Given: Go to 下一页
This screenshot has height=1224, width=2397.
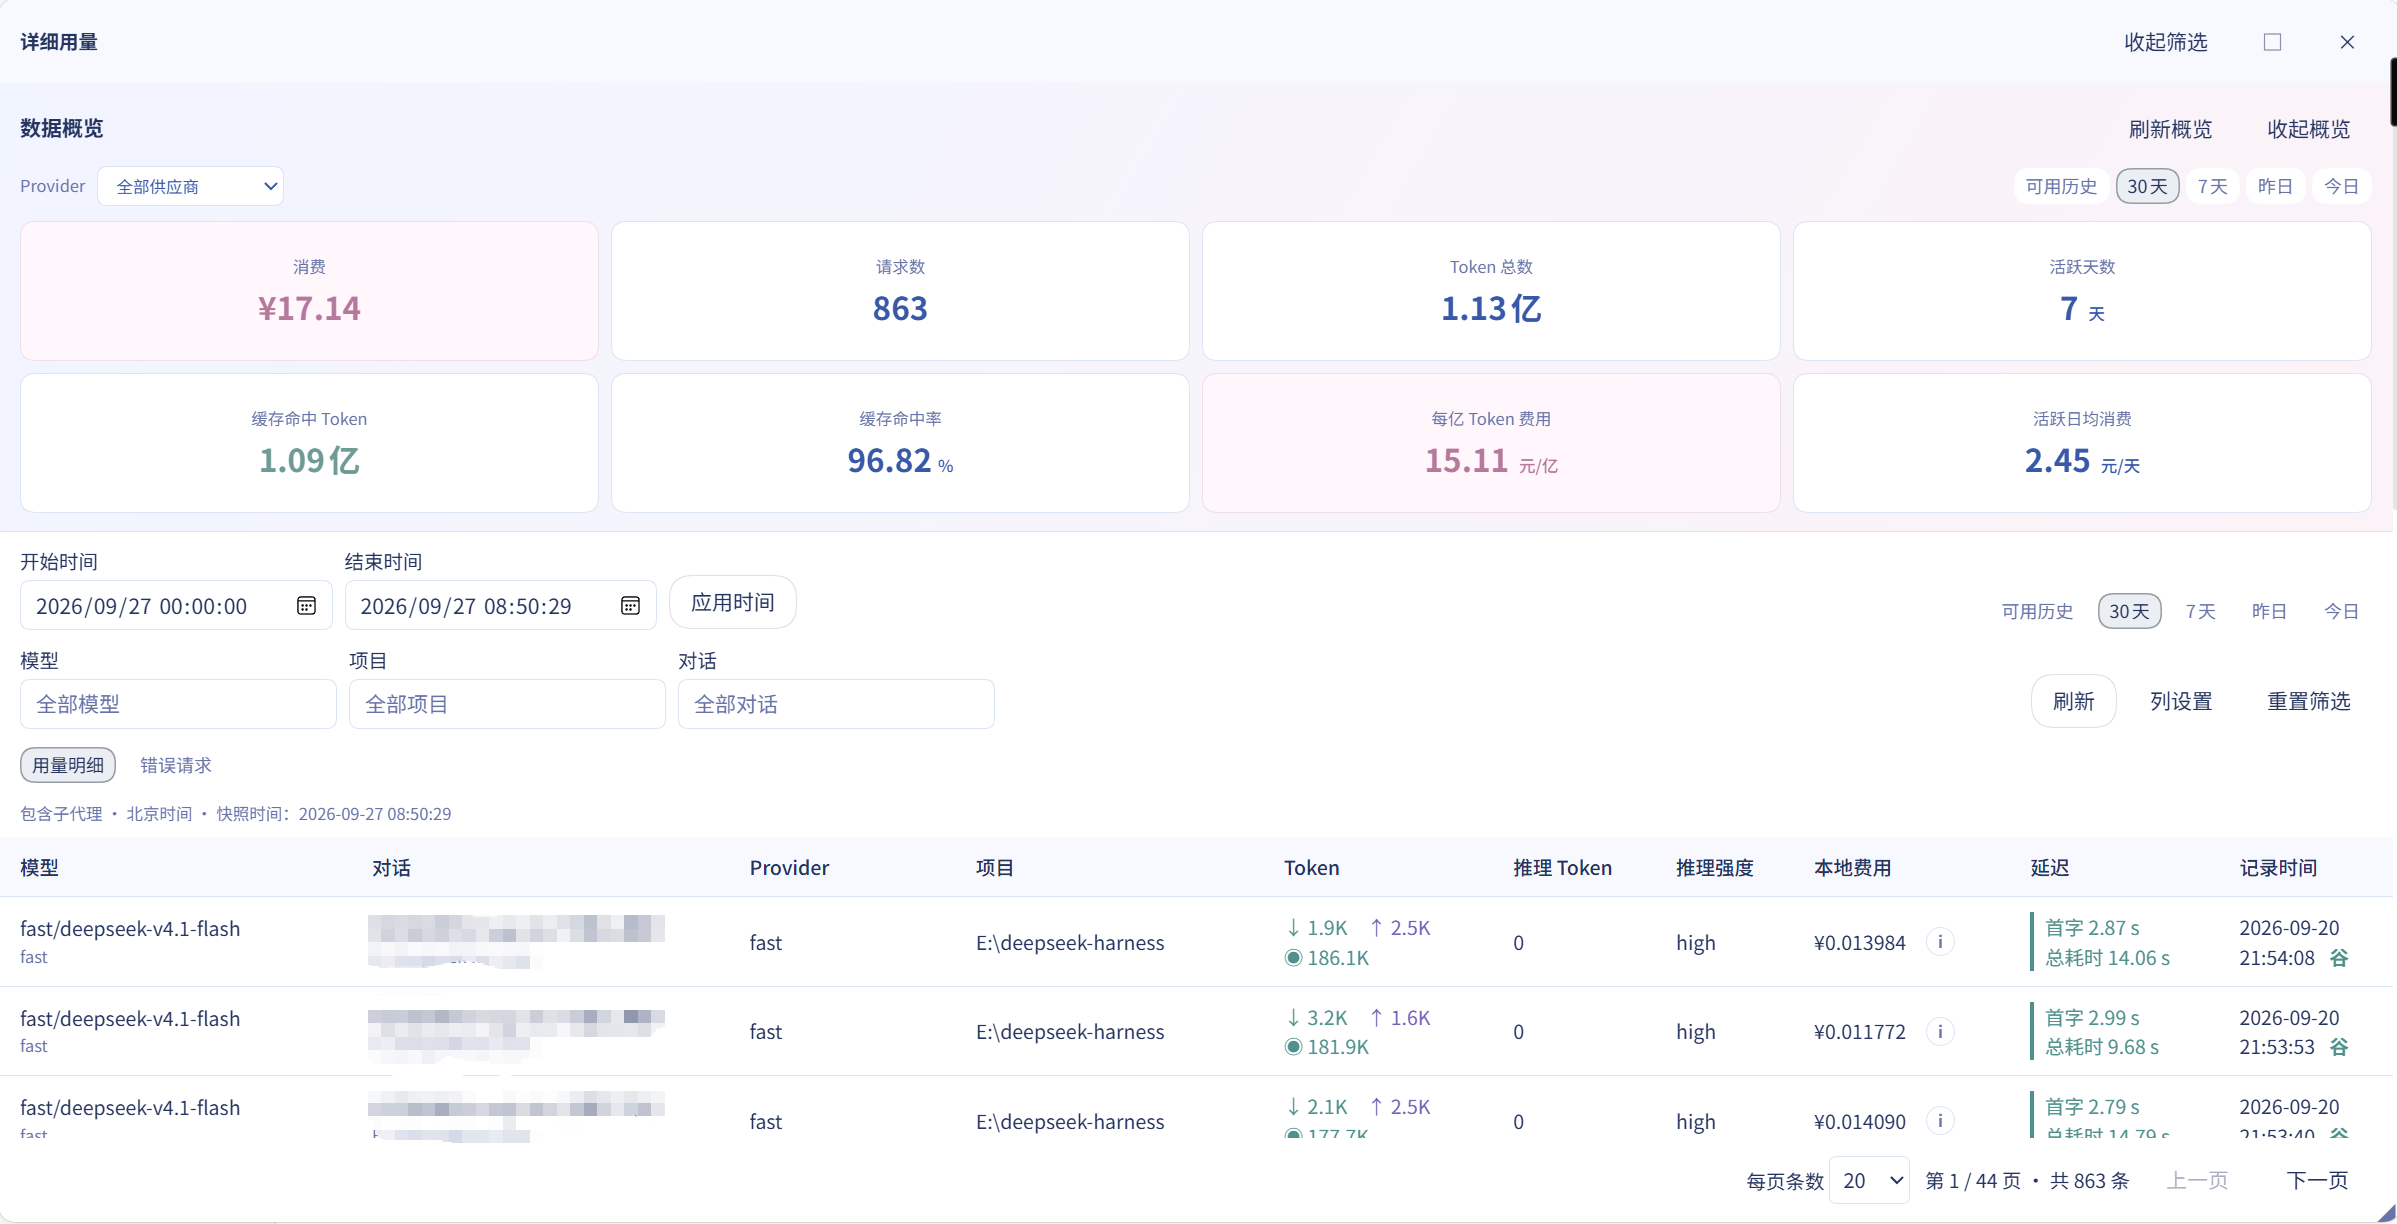Looking at the screenshot, I should [x=2317, y=1180].
